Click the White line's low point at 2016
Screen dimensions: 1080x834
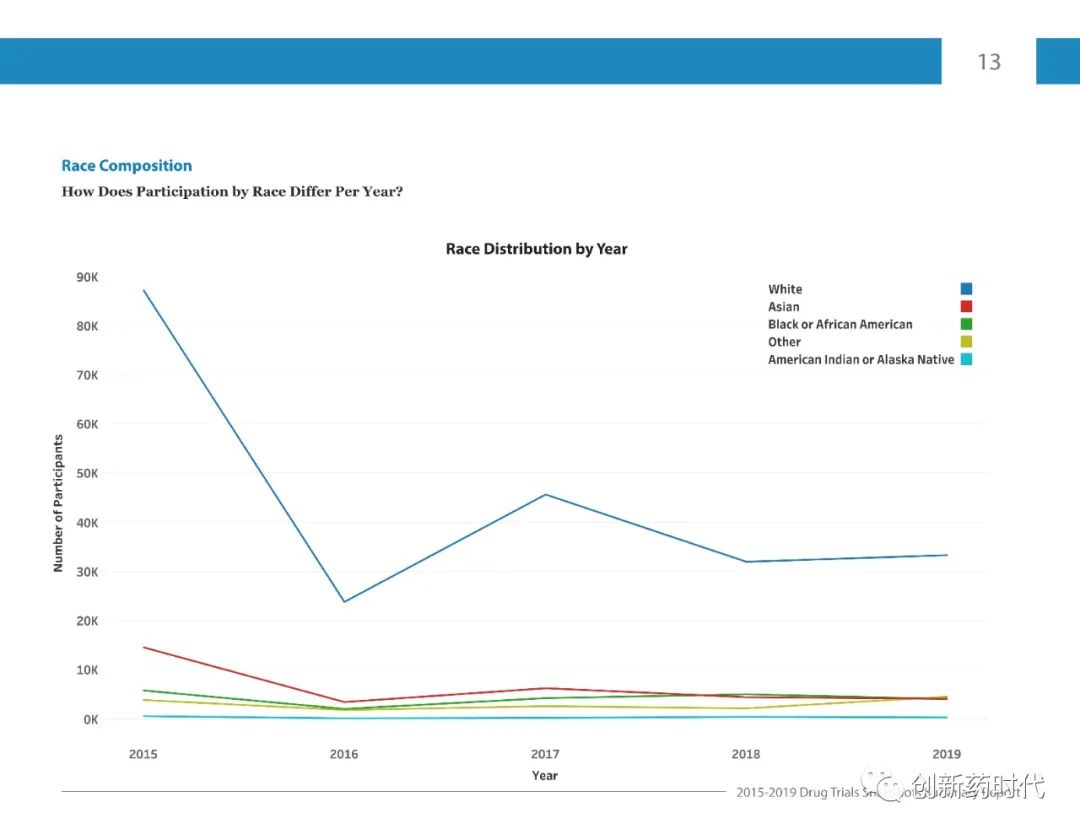tap(345, 601)
